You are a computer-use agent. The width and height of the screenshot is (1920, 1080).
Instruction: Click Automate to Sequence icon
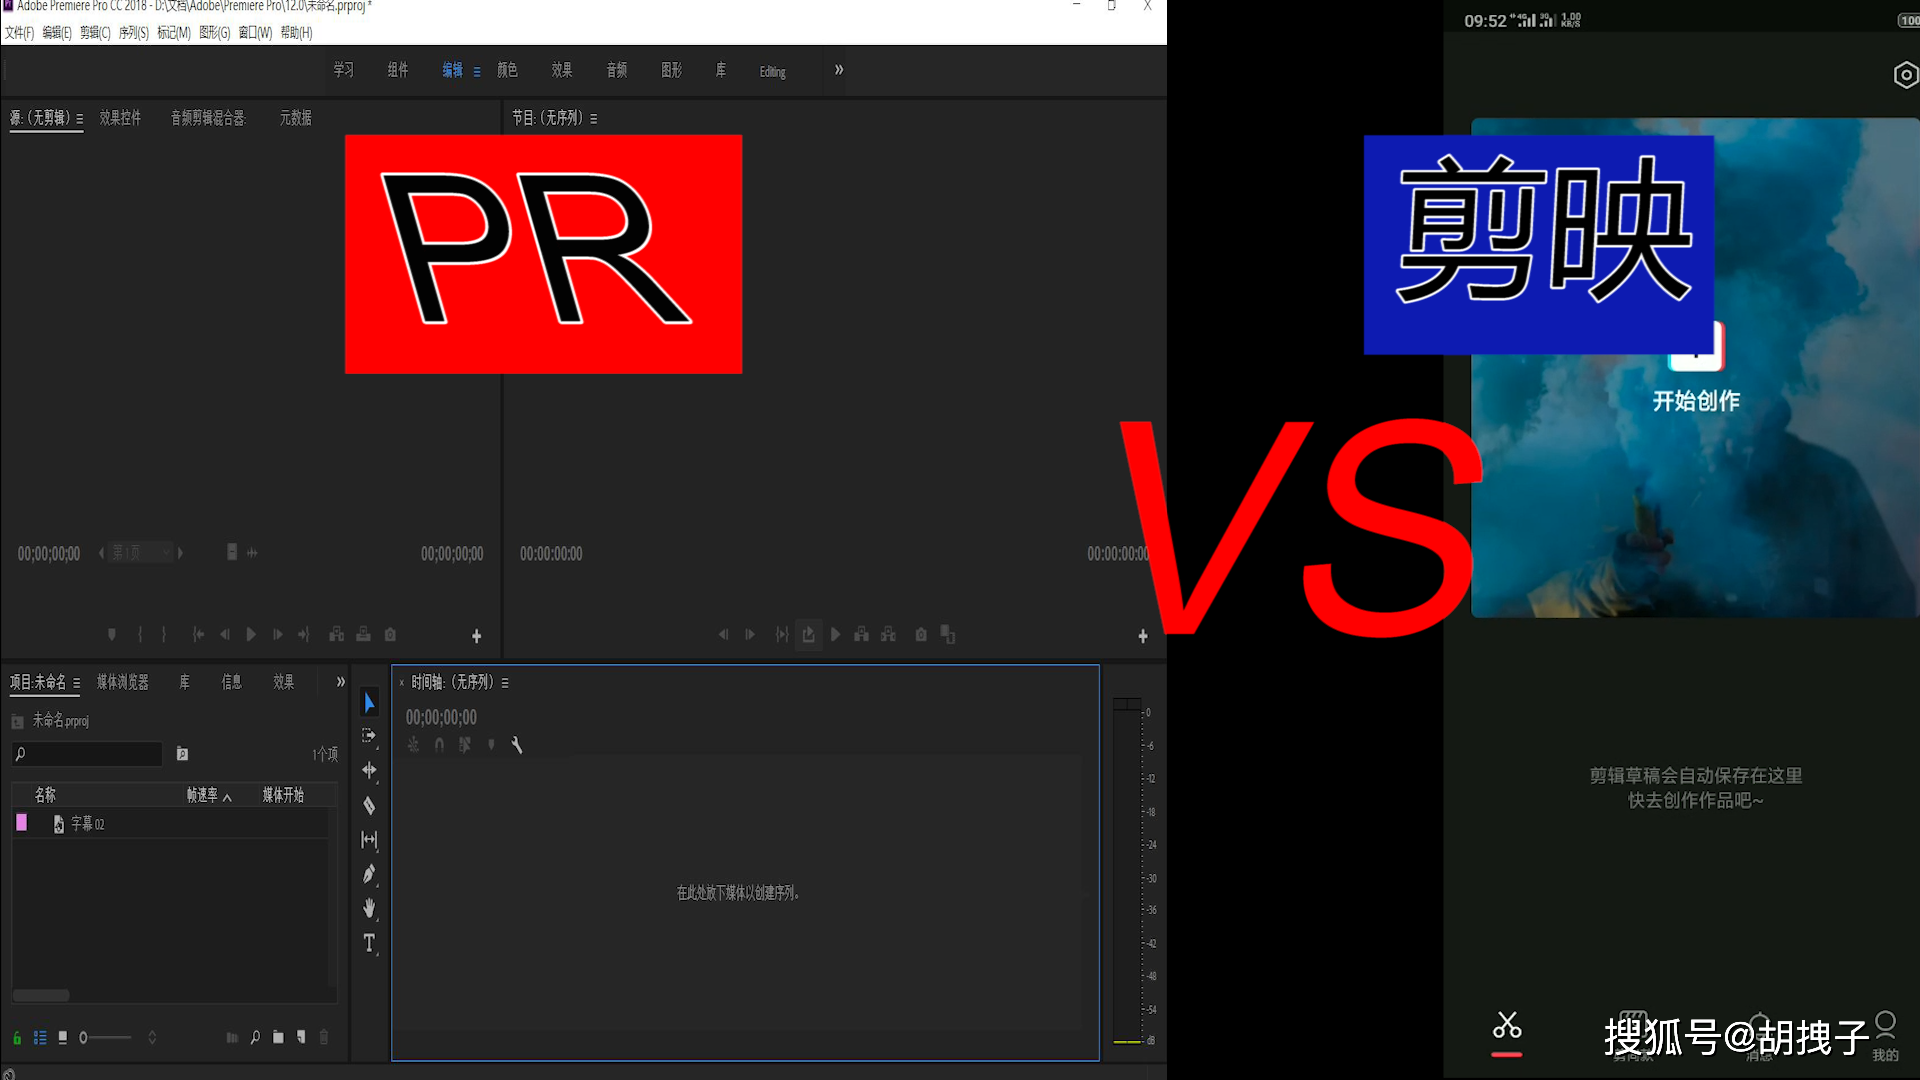click(232, 1038)
